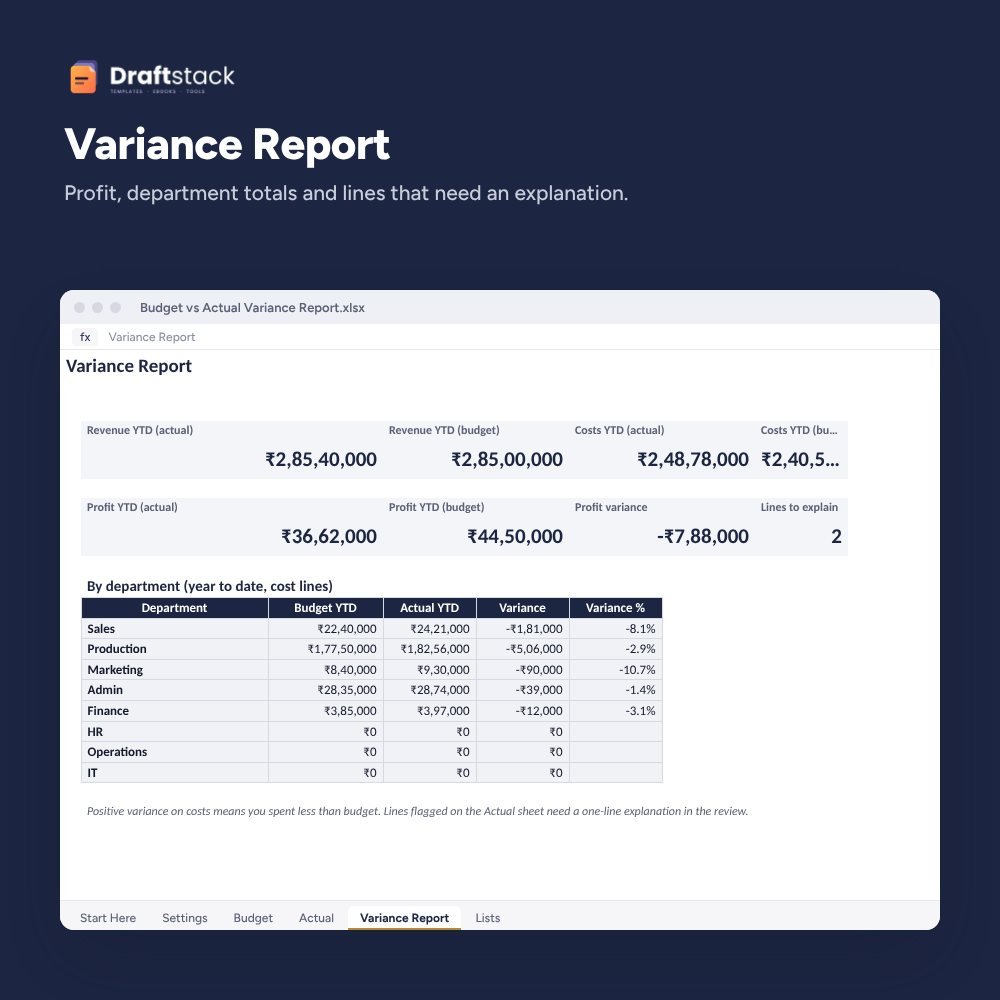Select Production actual cell ₹1,82,56,000
This screenshot has width=1000, height=1000.
430,649
